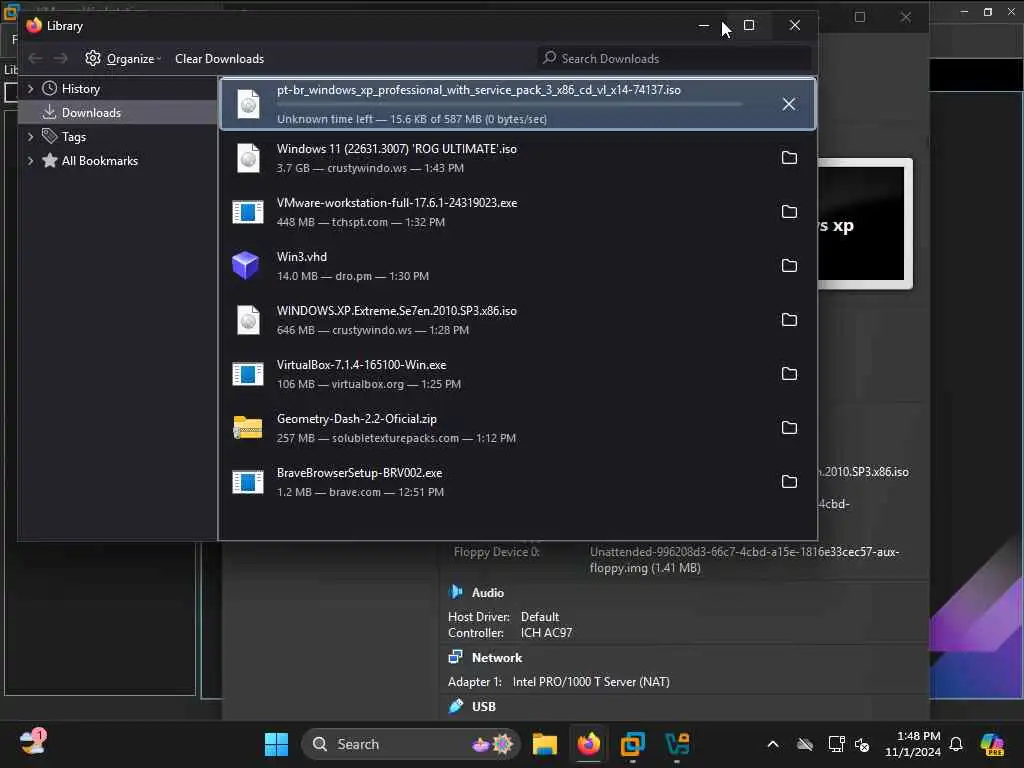Image resolution: width=1024 pixels, height=768 pixels.
Task: Cancel the pt-br_windows_xp_professional iso download
Action: [x=788, y=104]
